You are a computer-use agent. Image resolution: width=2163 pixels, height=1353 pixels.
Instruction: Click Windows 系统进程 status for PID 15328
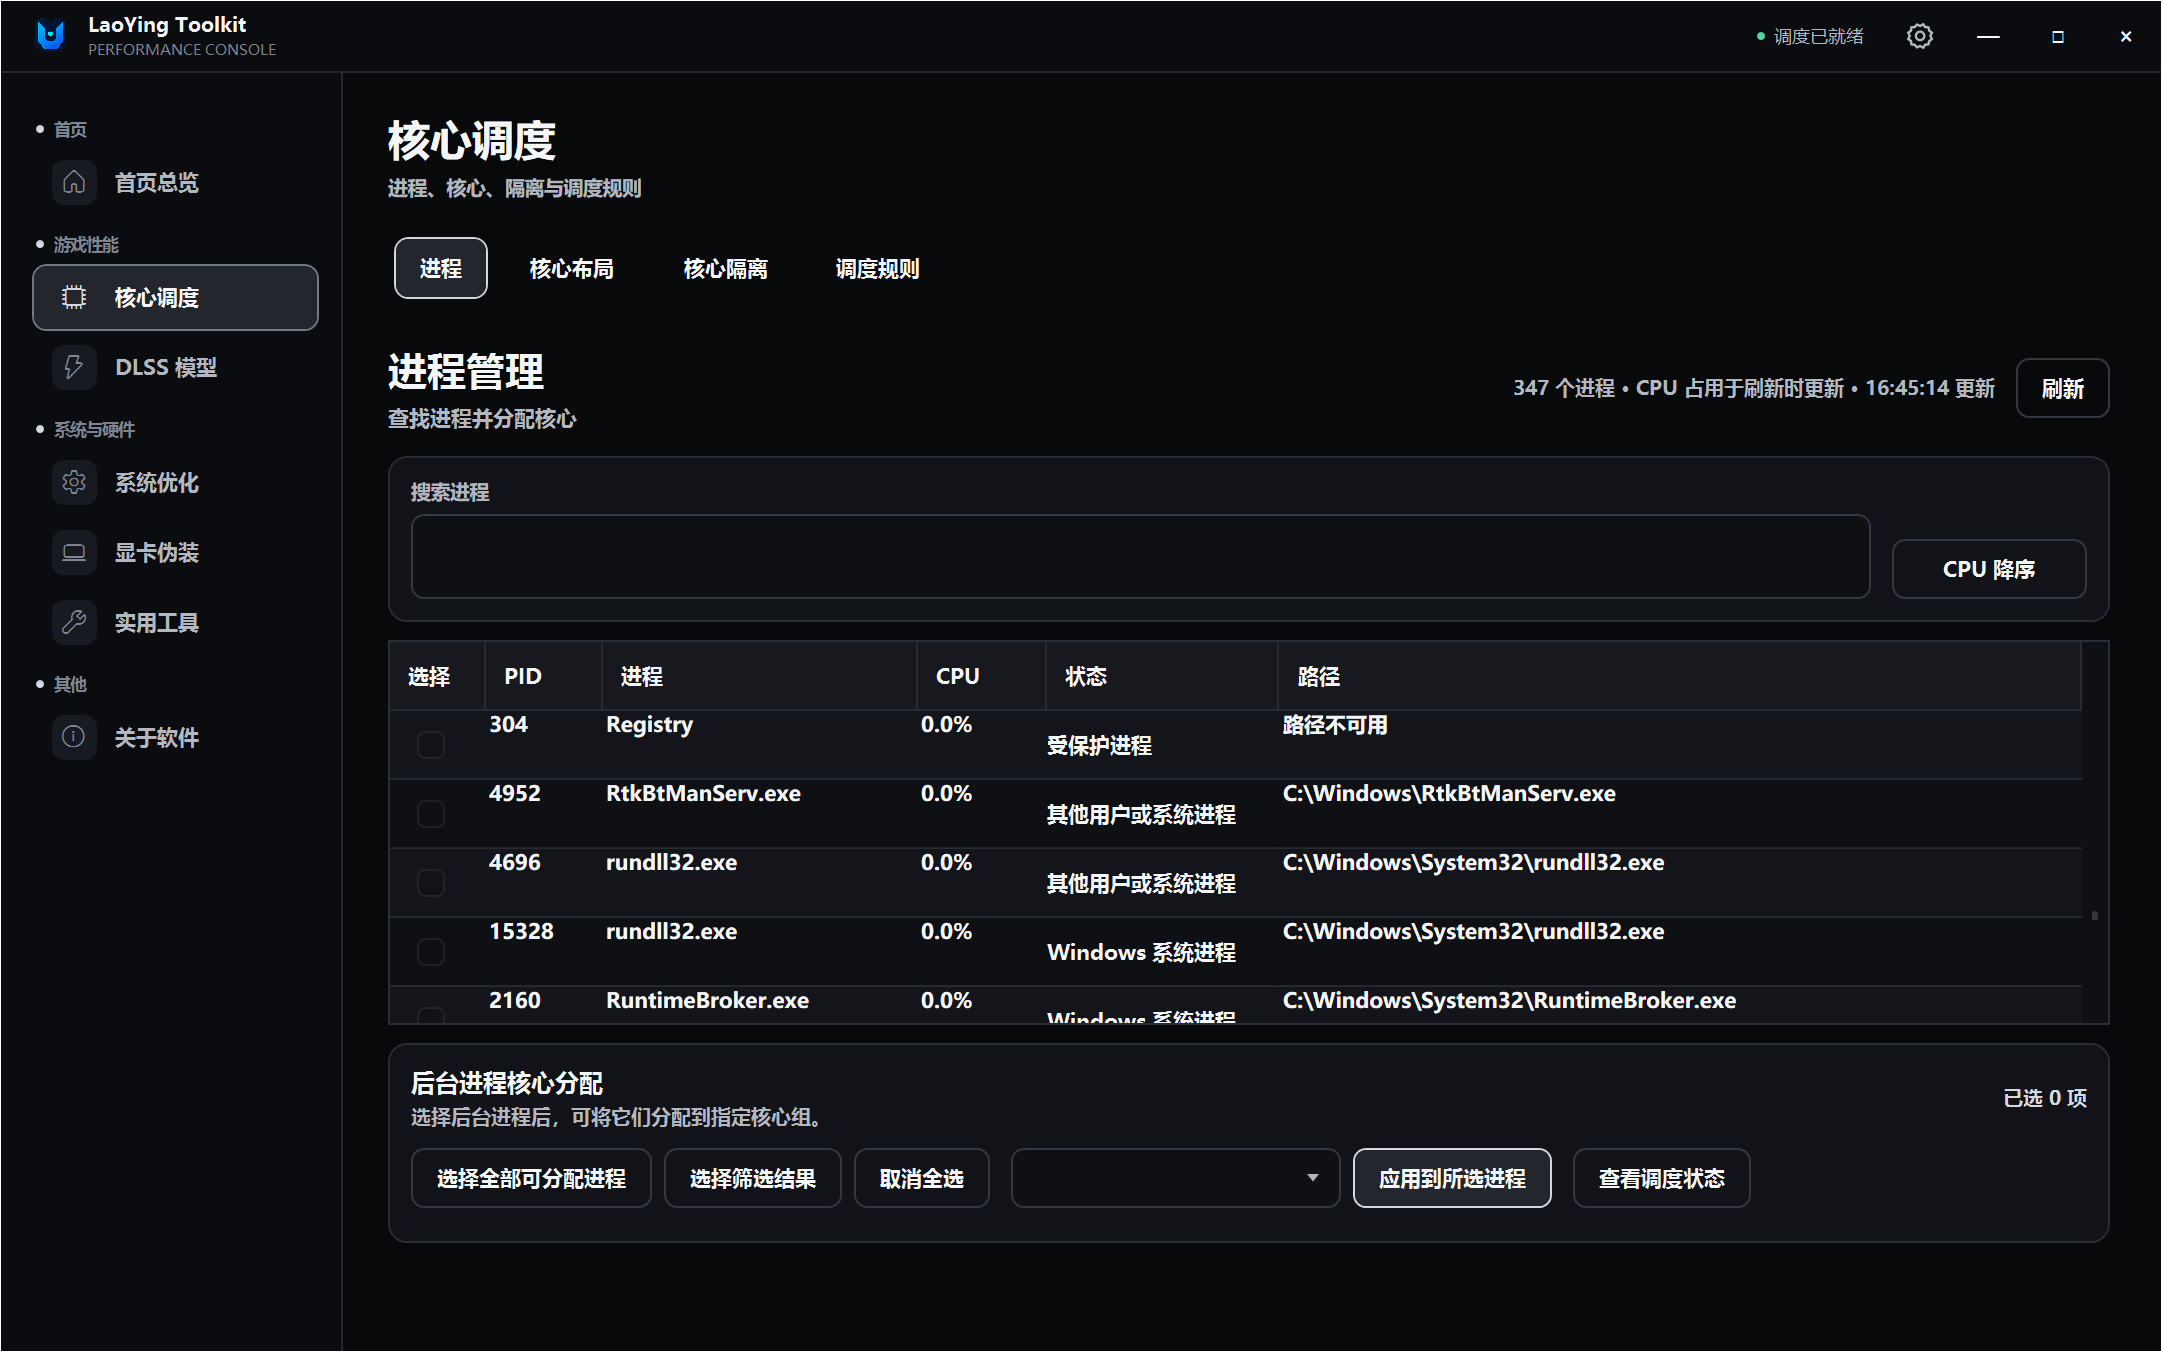tap(1141, 952)
